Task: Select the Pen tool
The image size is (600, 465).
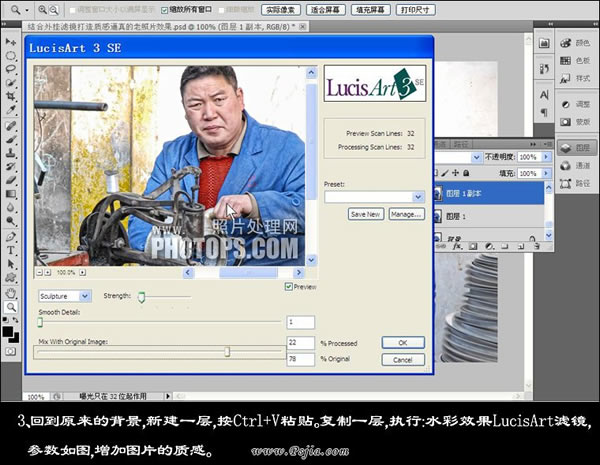Action: click(11, 237)
